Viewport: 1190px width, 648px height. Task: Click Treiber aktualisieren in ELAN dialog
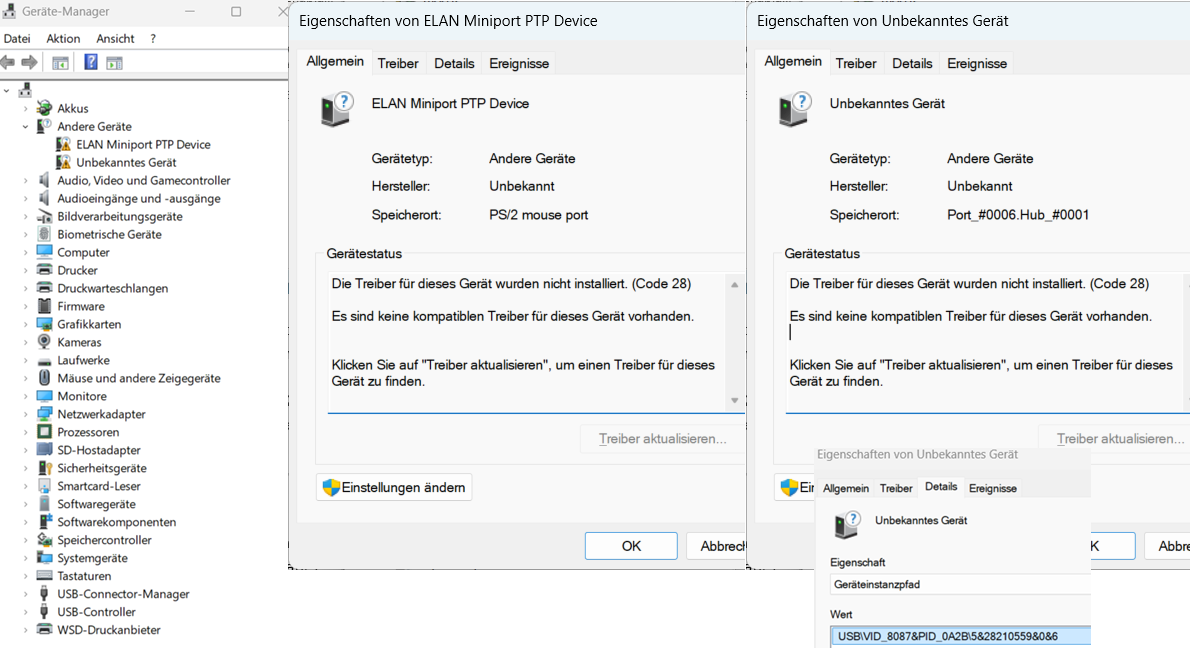click(x=662, y=439)
